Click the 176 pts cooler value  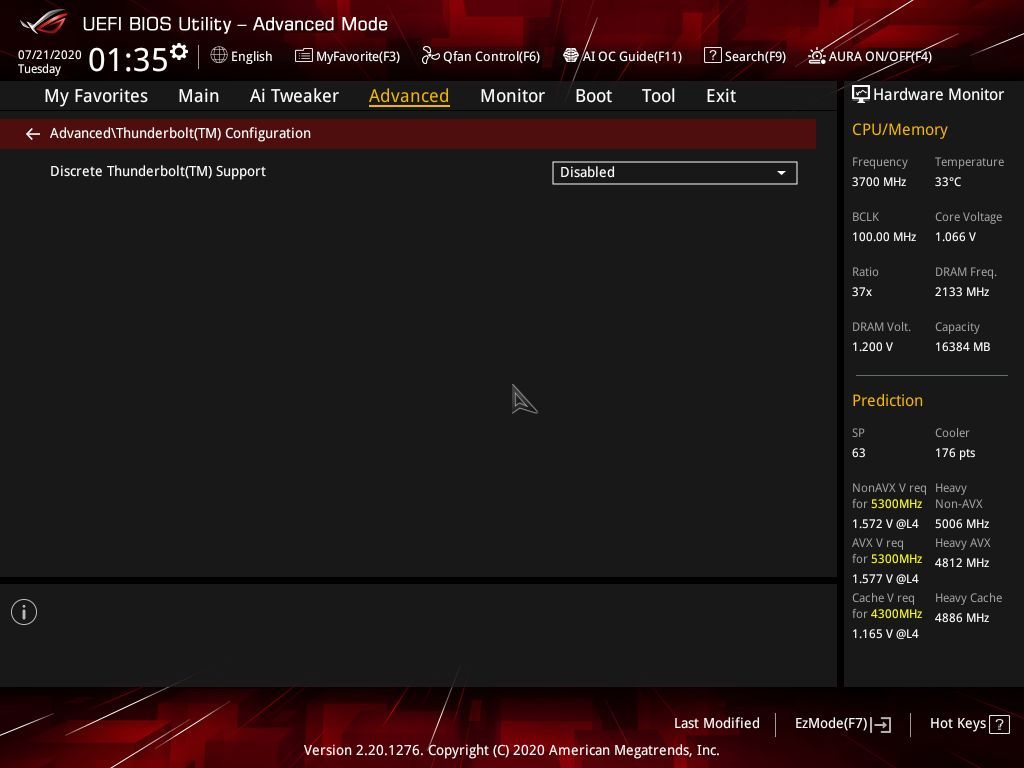pyautogui.click(x=955, y=453)
